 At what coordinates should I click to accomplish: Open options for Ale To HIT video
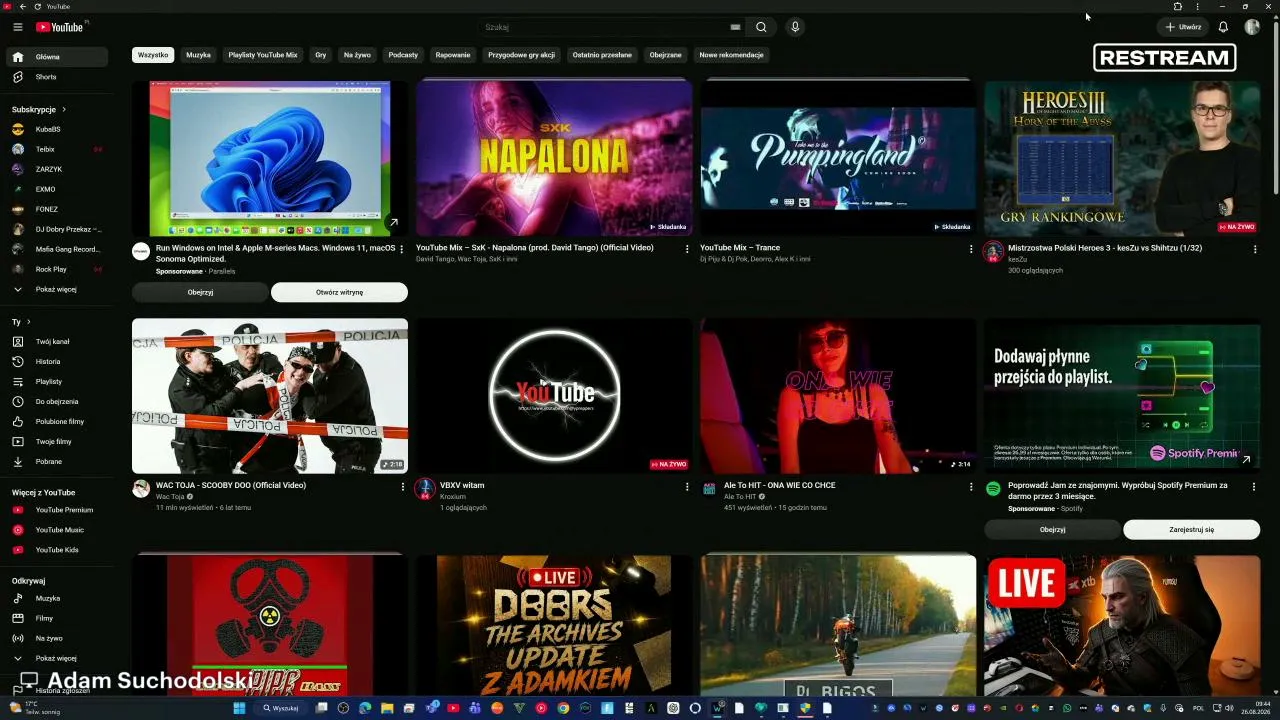971,487
